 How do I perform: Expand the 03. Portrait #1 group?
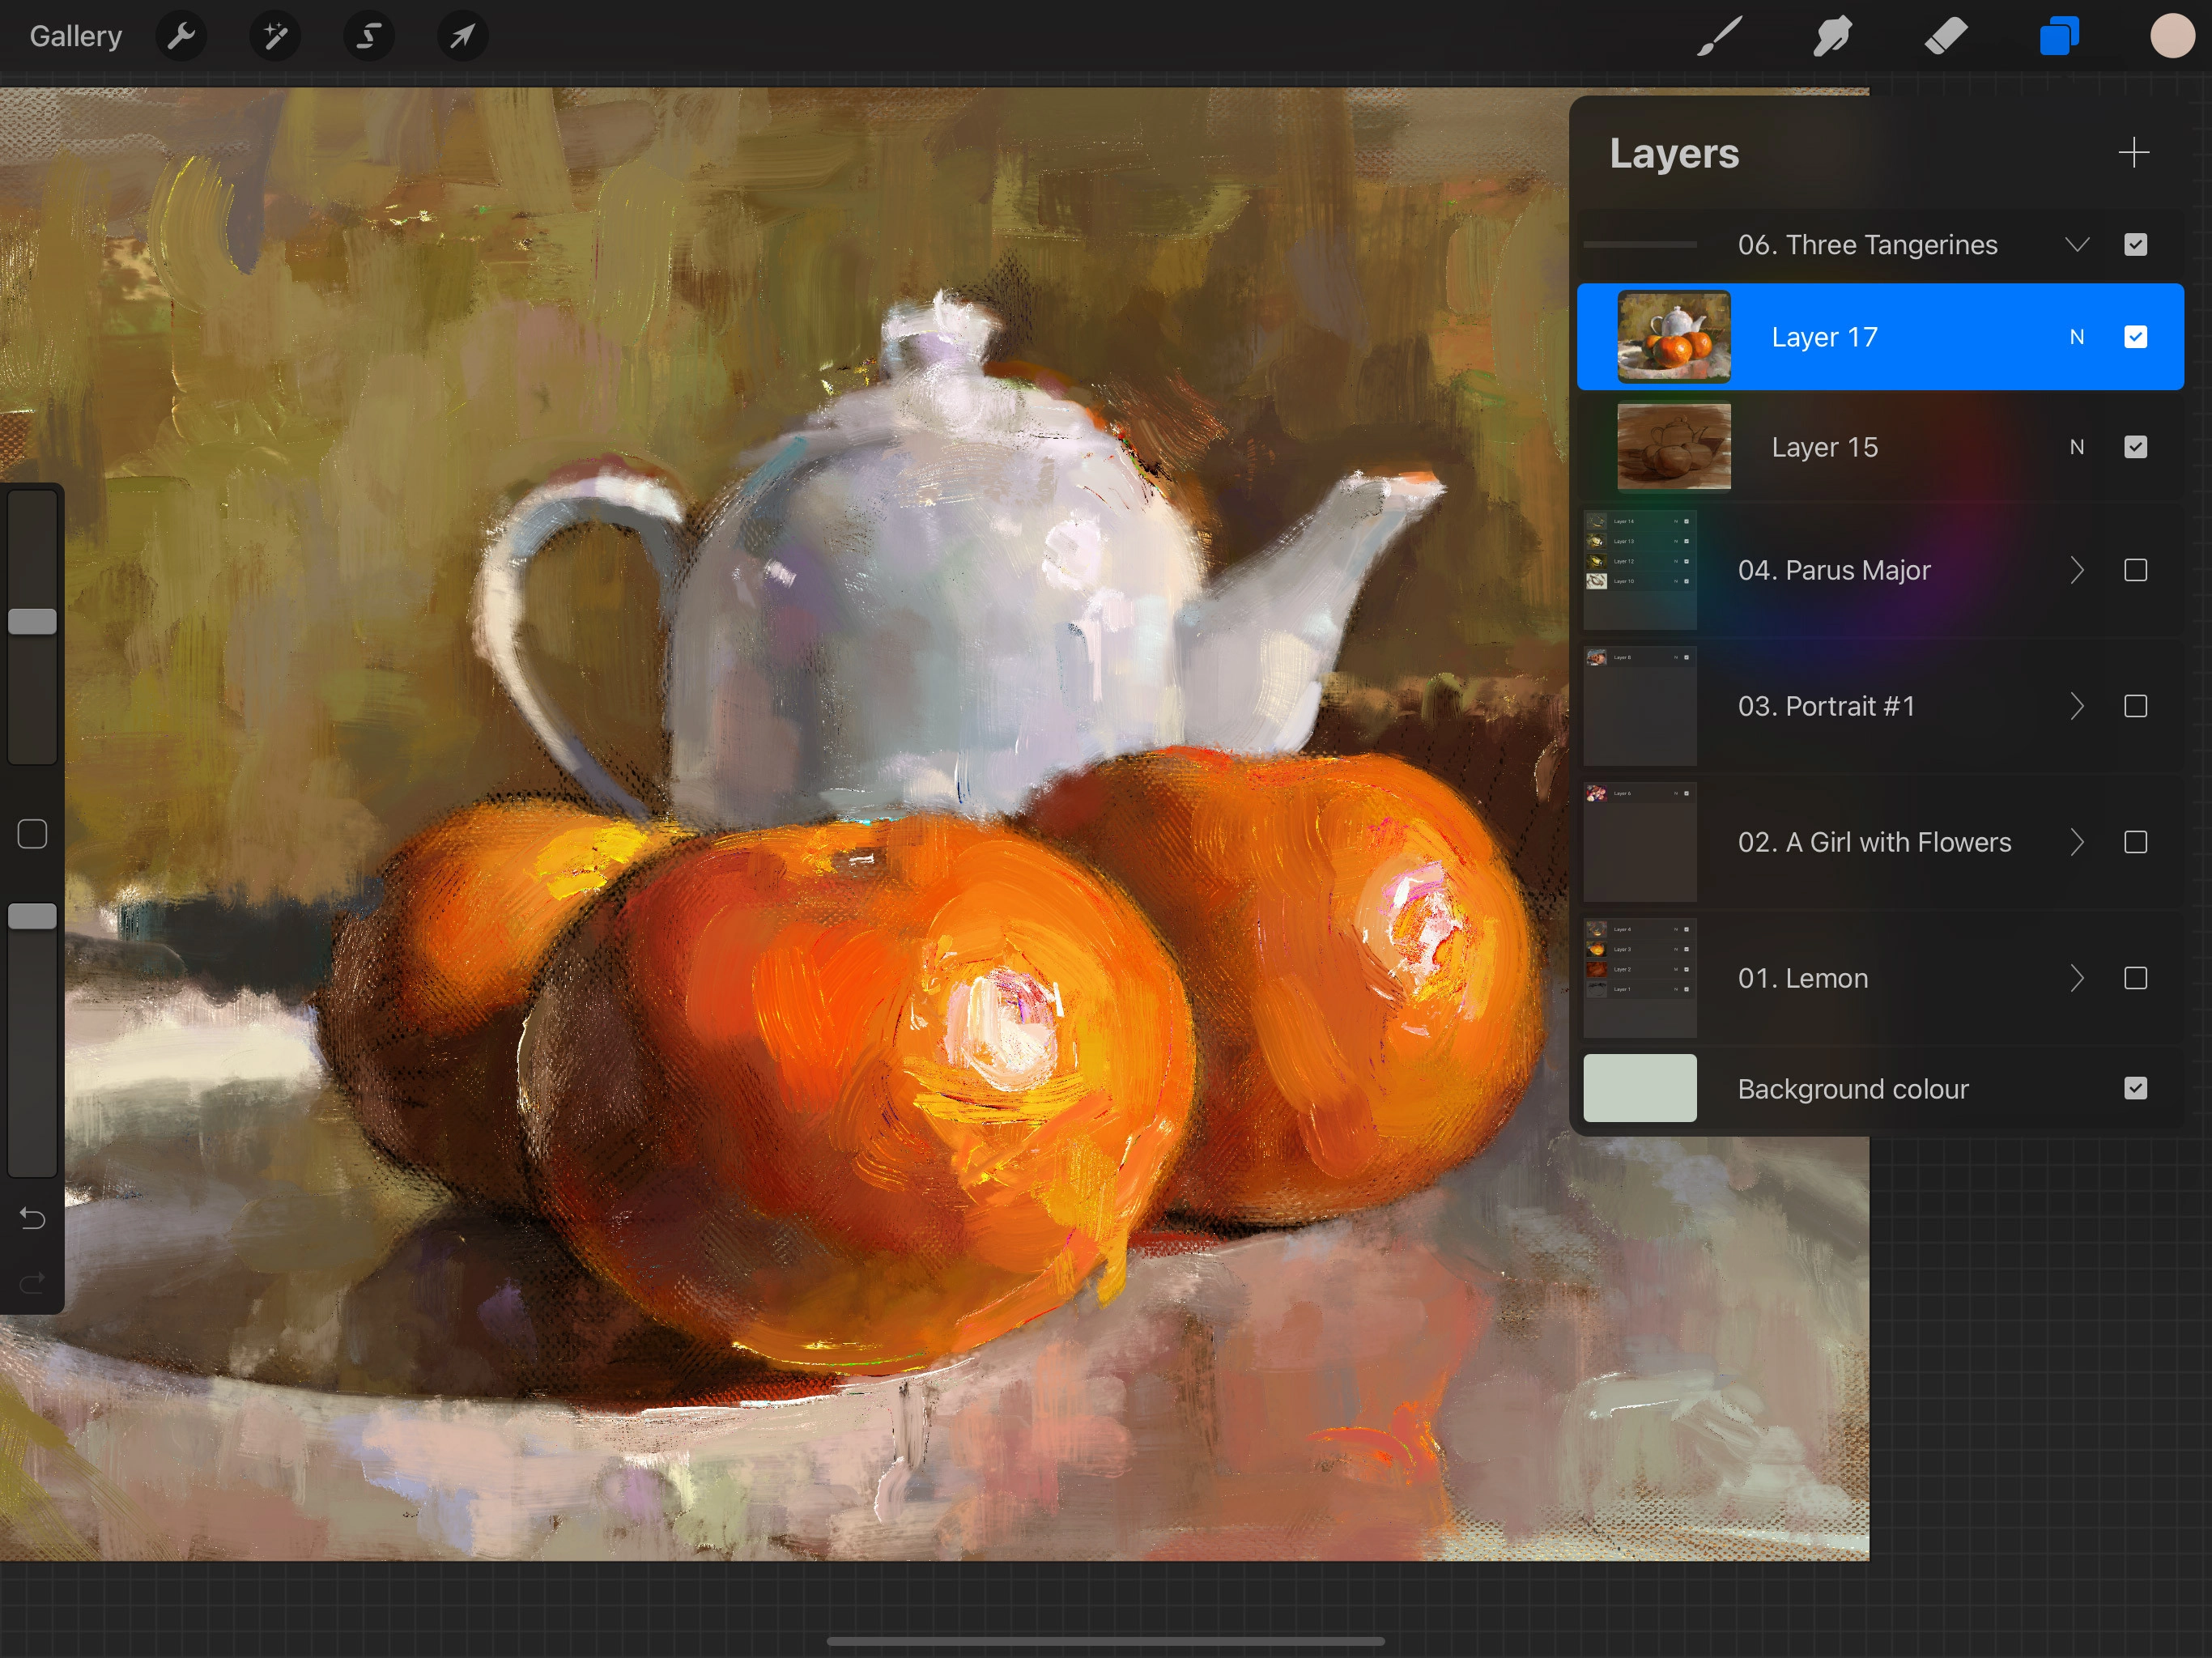2077,706
